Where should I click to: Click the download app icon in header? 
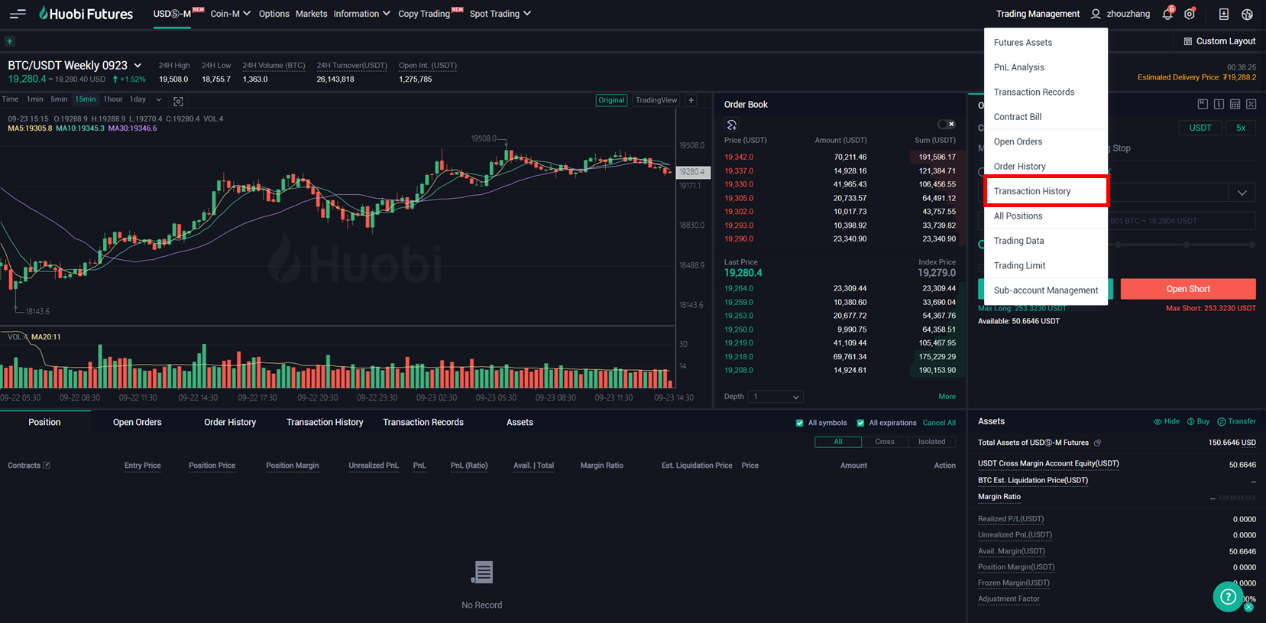click(1223, 14)
